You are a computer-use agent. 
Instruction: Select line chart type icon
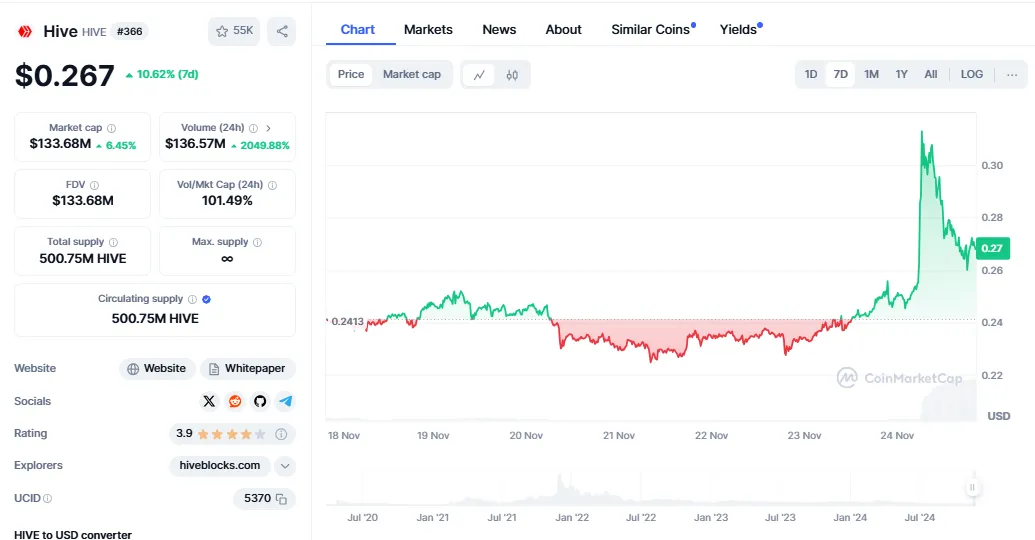[479, 75]
